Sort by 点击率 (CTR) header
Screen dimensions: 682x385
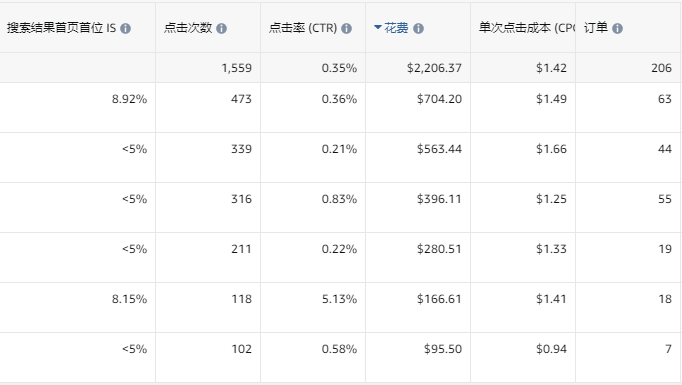click(303, 28)
